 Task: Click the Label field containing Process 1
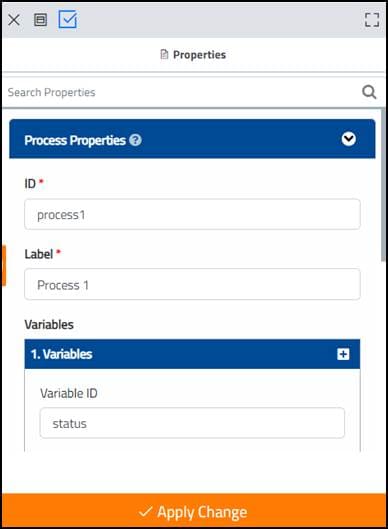point(192,284)
